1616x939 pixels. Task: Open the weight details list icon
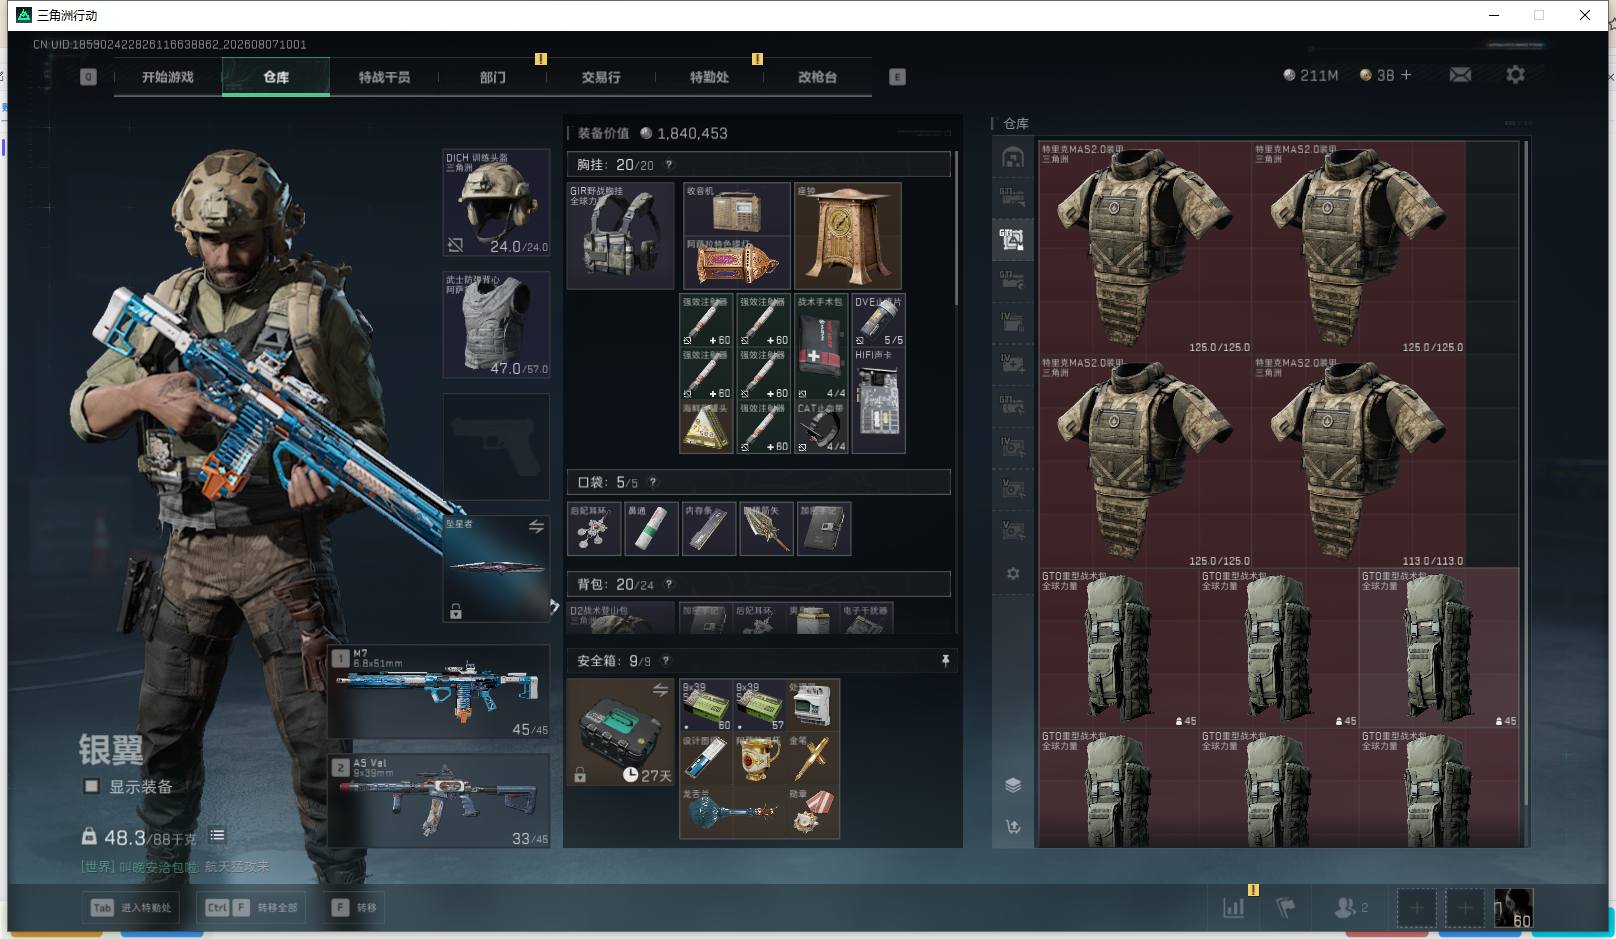(x=217, y=835)
